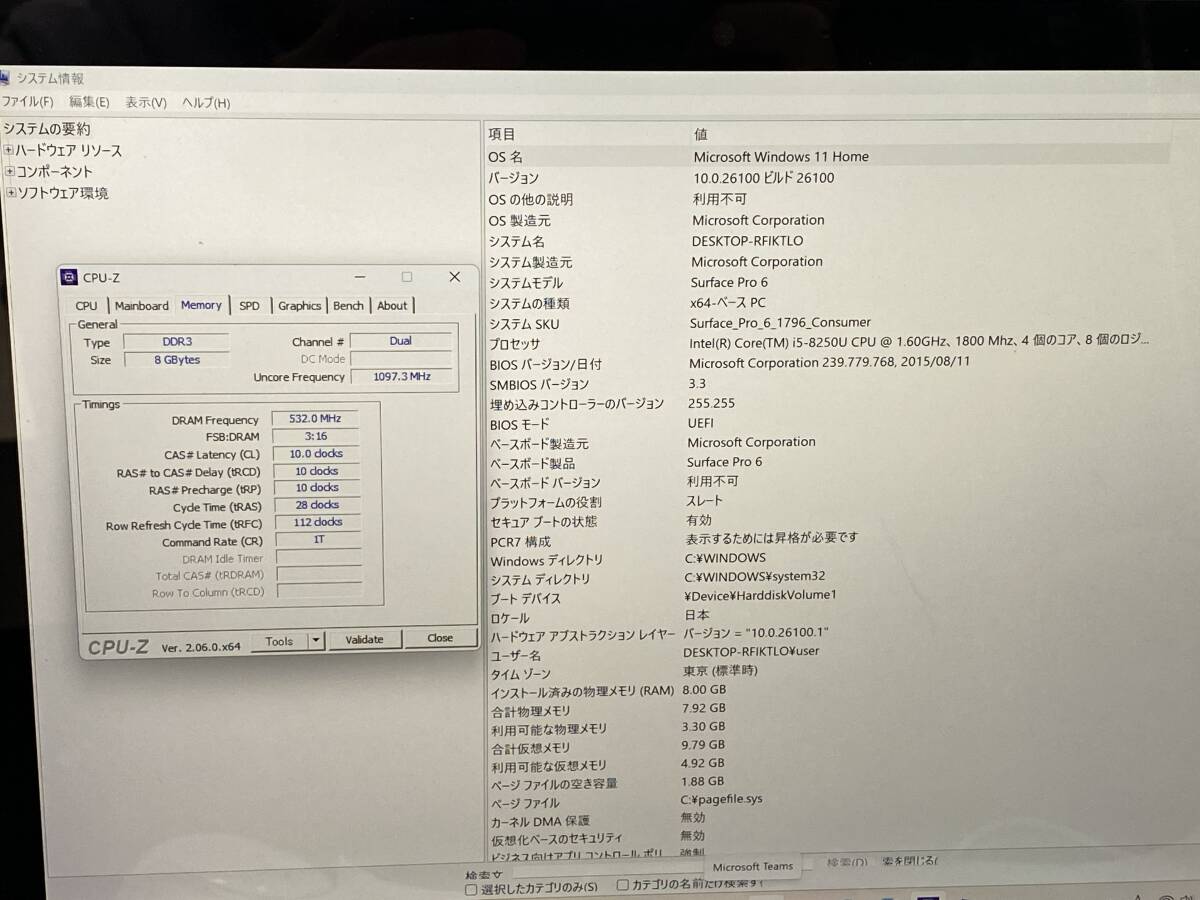Screen dimensions: 1200x900
Task: Click the Dual channel field in CPU-Z
Action: pyautogui.click(x=401, y=341)
